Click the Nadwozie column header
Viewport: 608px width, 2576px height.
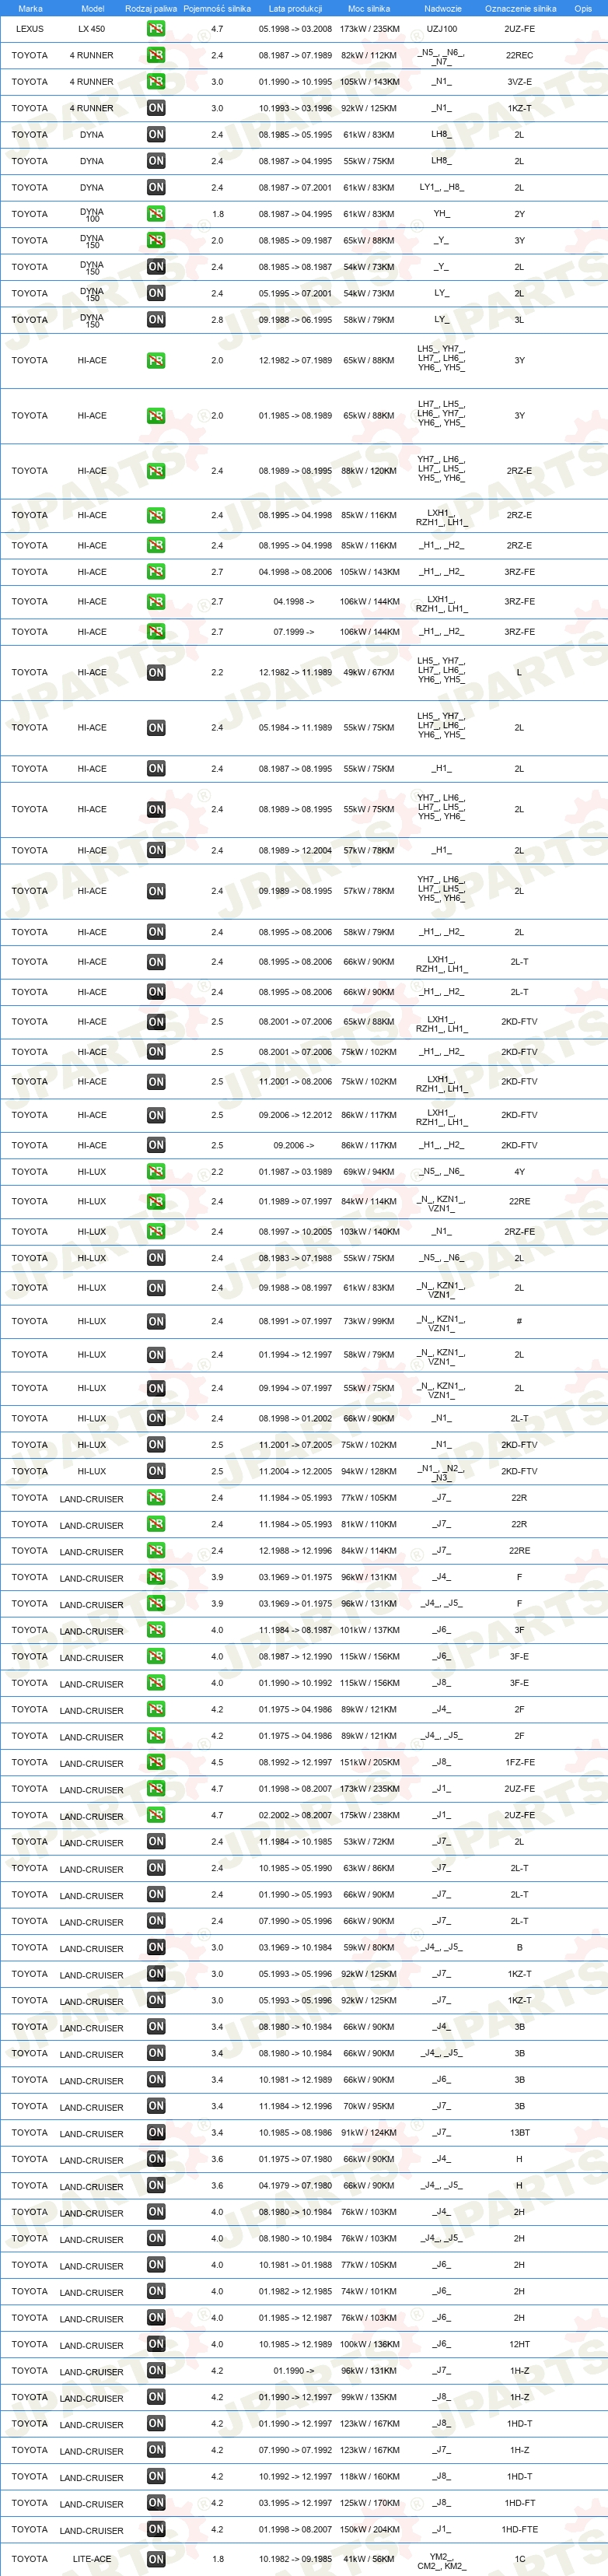(442, 9)
